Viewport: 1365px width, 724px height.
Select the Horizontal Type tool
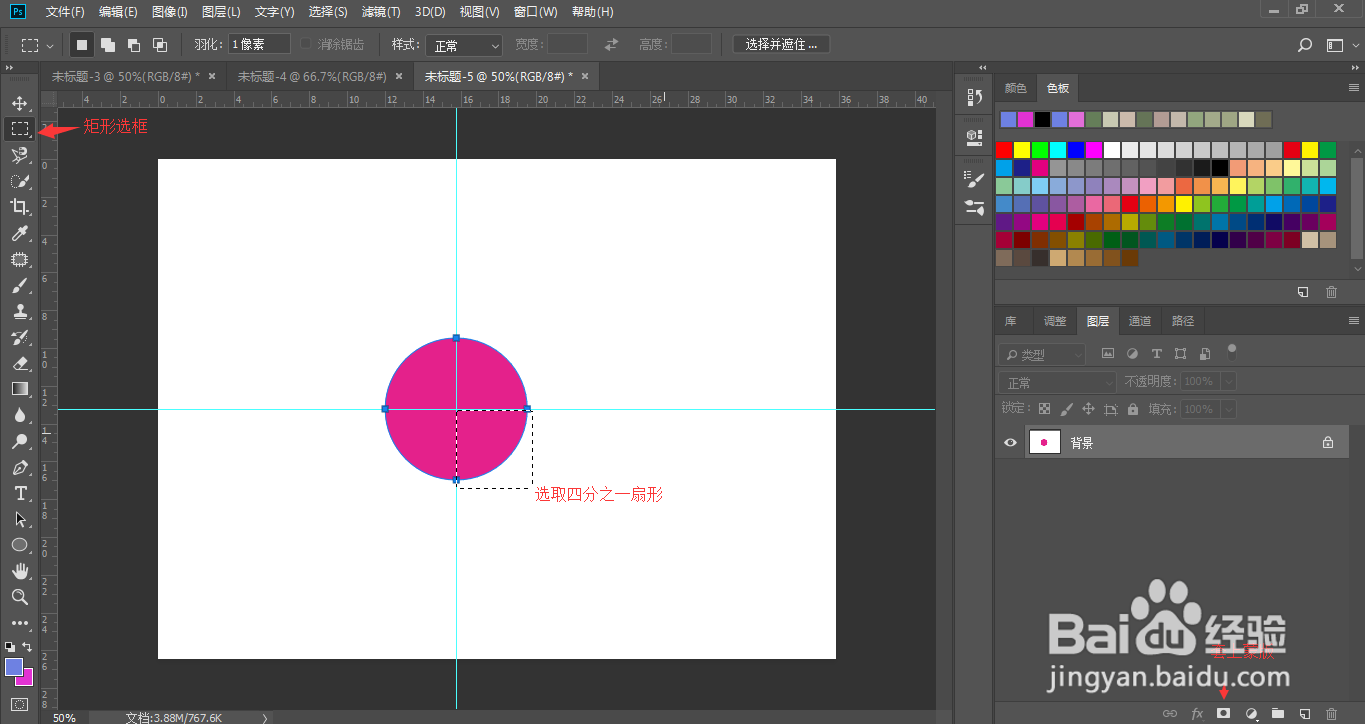[x=19, y=493]
